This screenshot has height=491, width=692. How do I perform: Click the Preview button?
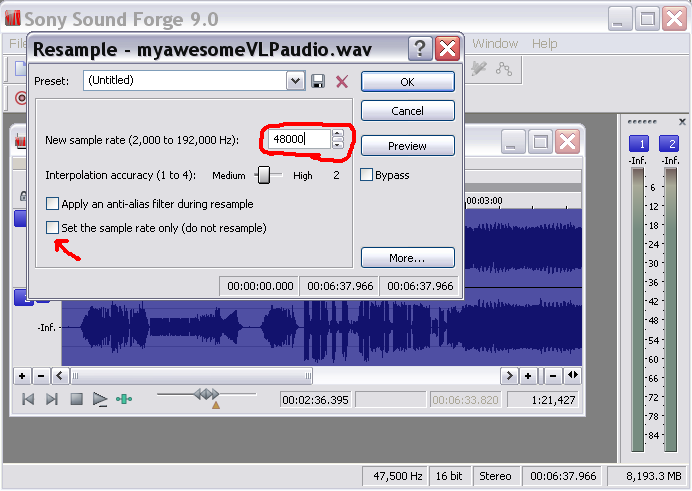(407, 146)
